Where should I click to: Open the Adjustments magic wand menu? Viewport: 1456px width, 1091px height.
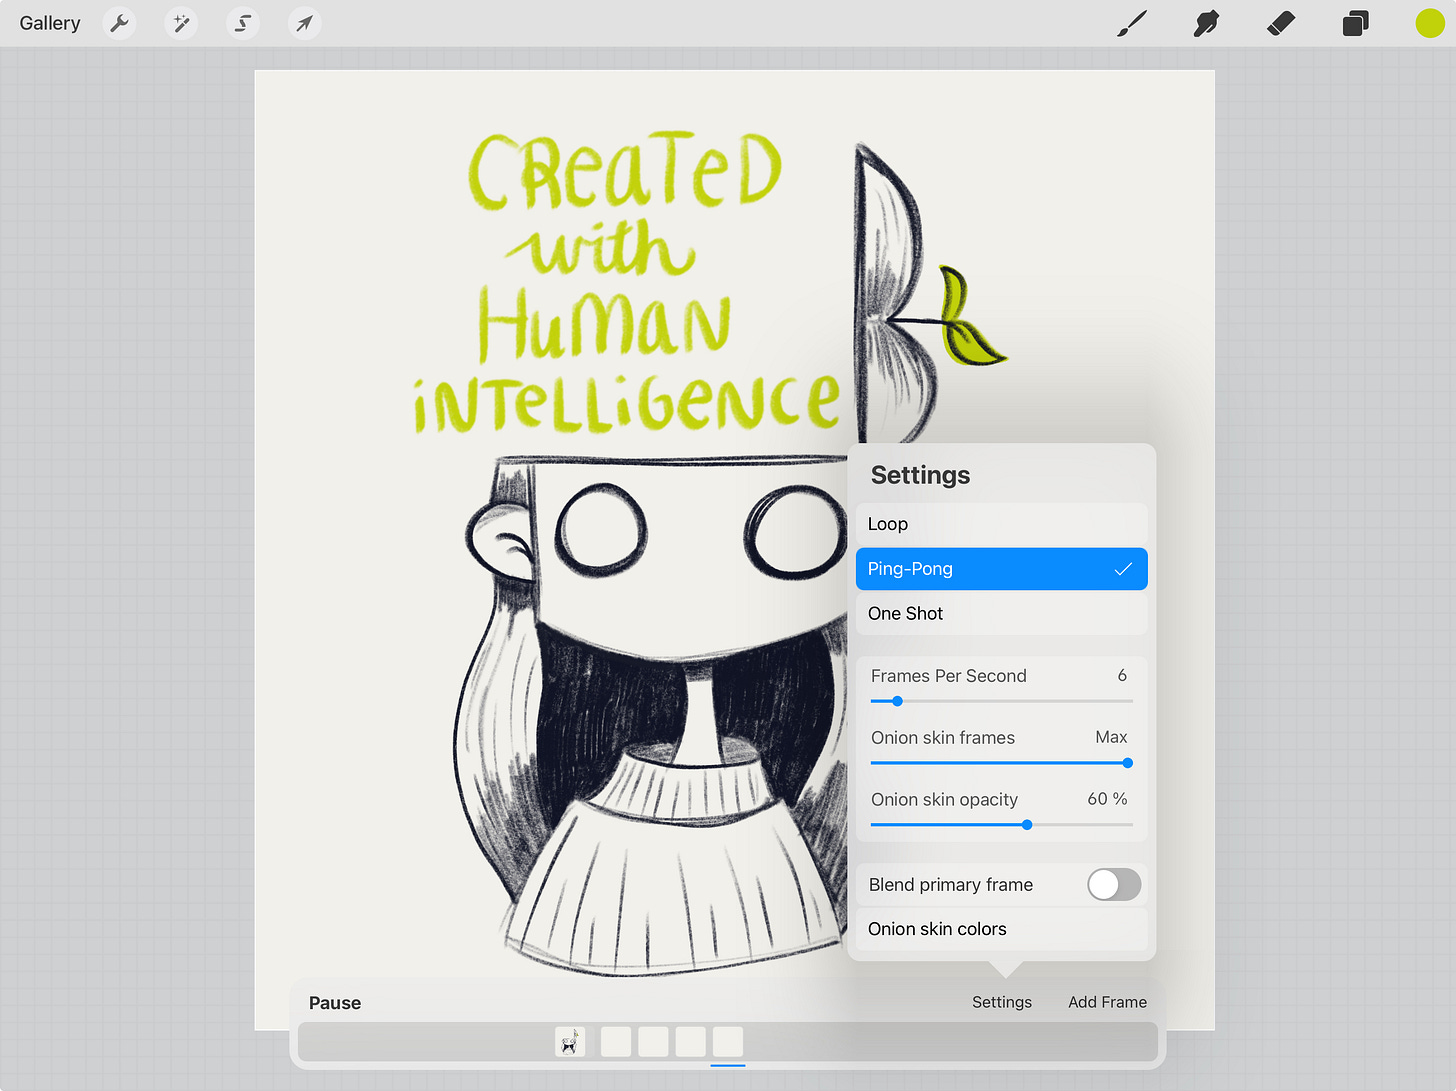(181, 23)
